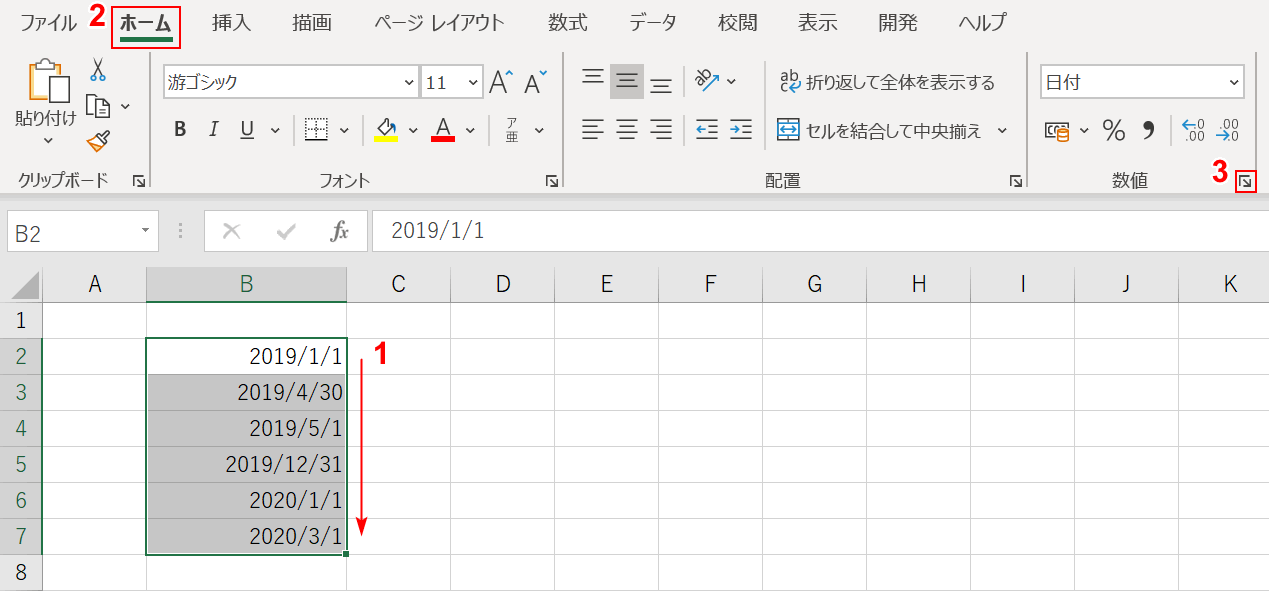
Task: Open the 日付 number format dropdown
Action: click(1232, 82)
